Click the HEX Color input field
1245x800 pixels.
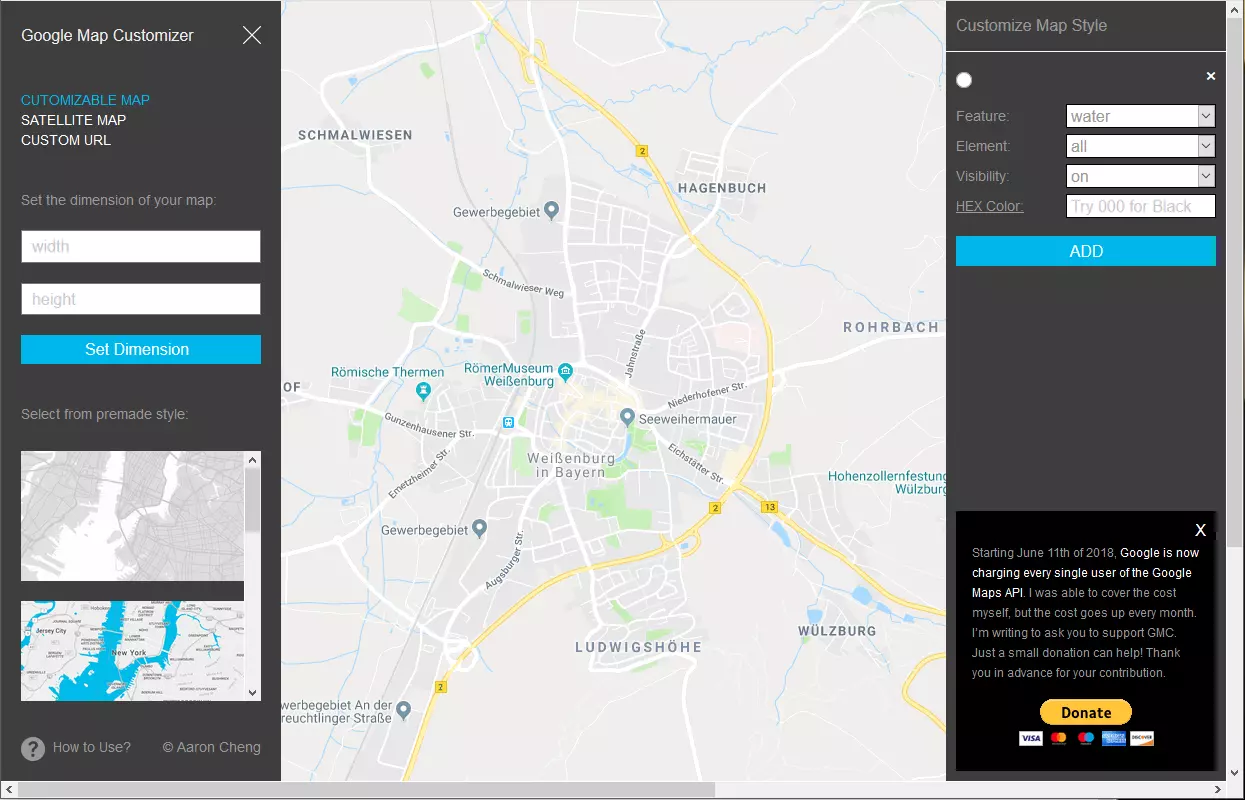point(1140,206)
